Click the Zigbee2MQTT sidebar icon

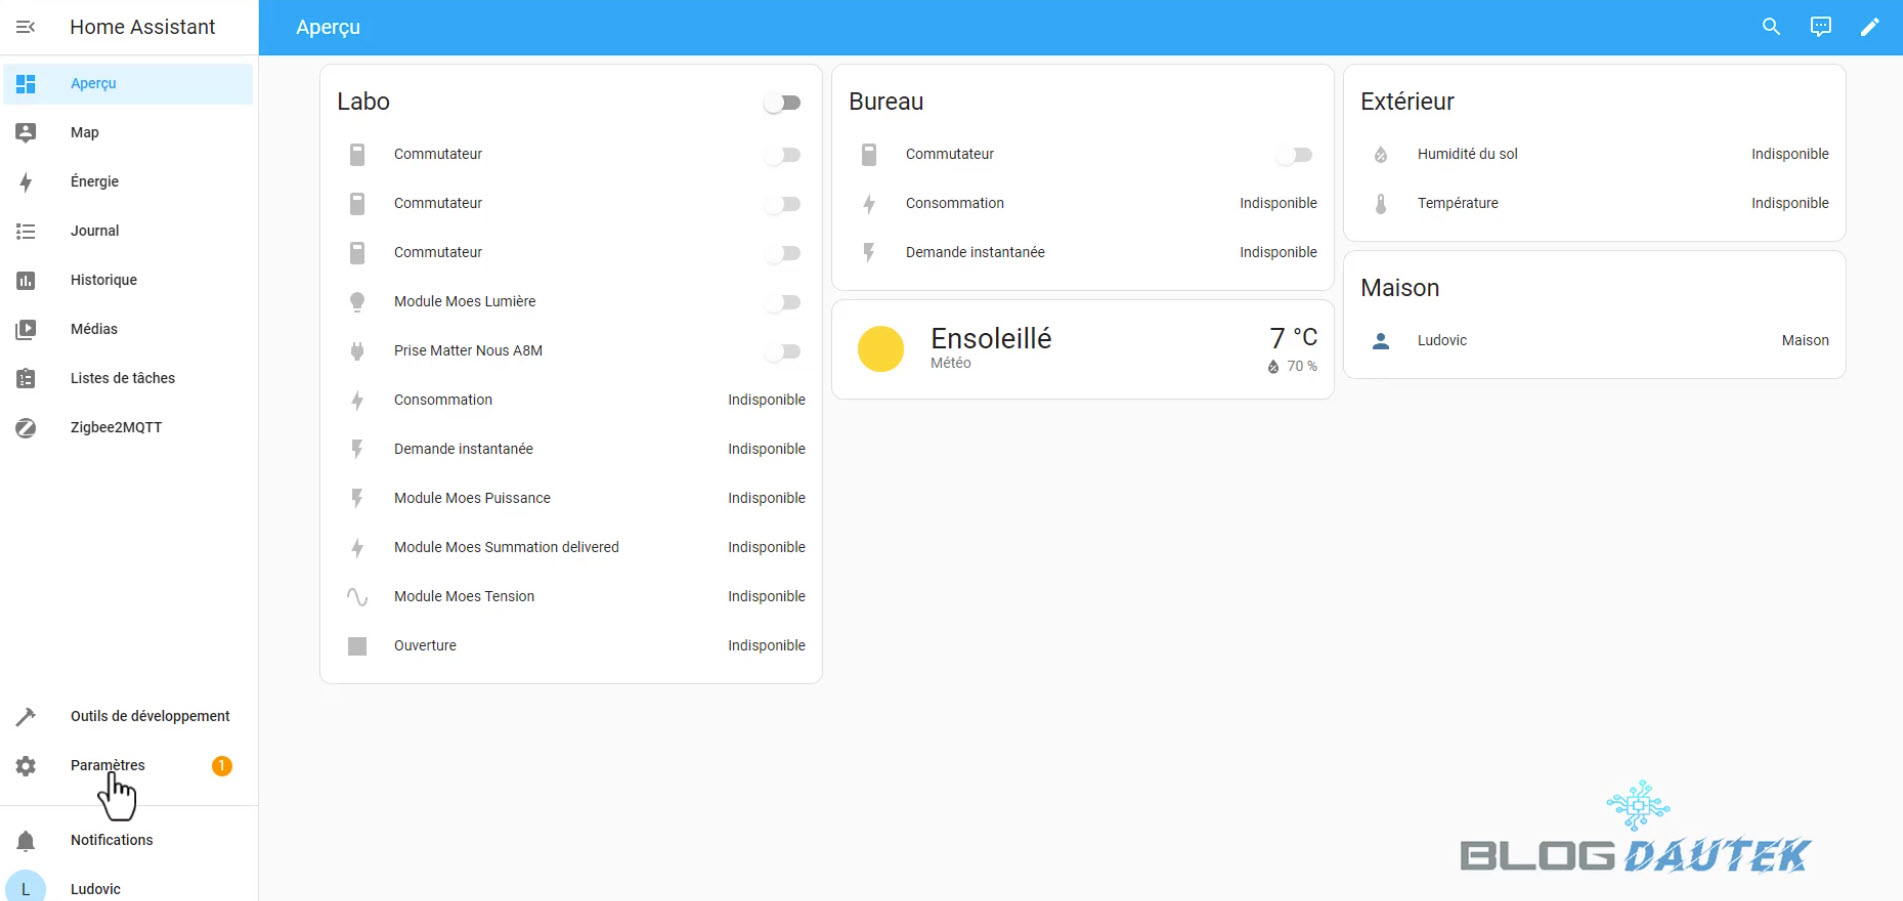pyautogui.click(x=26, y=428)
